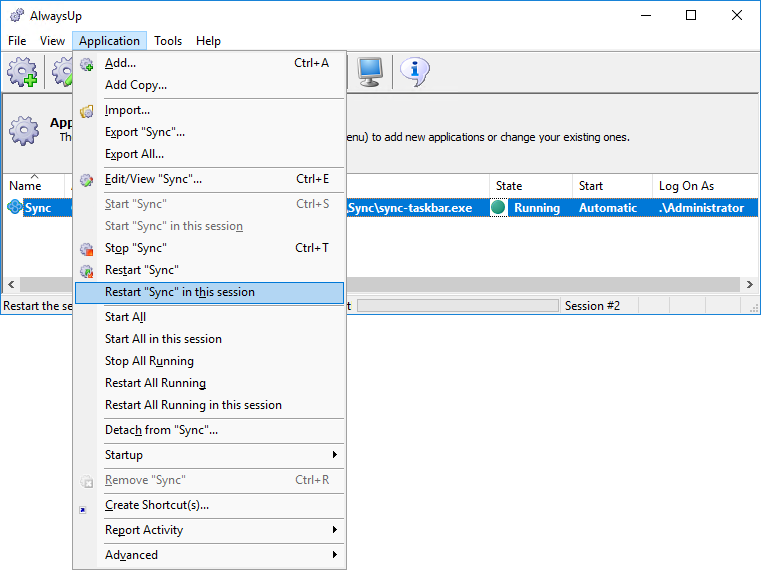Screen dimensions: 761x571
Task: Click the edit gear icon beside Edit/View Sync
Action: (86, 180)
